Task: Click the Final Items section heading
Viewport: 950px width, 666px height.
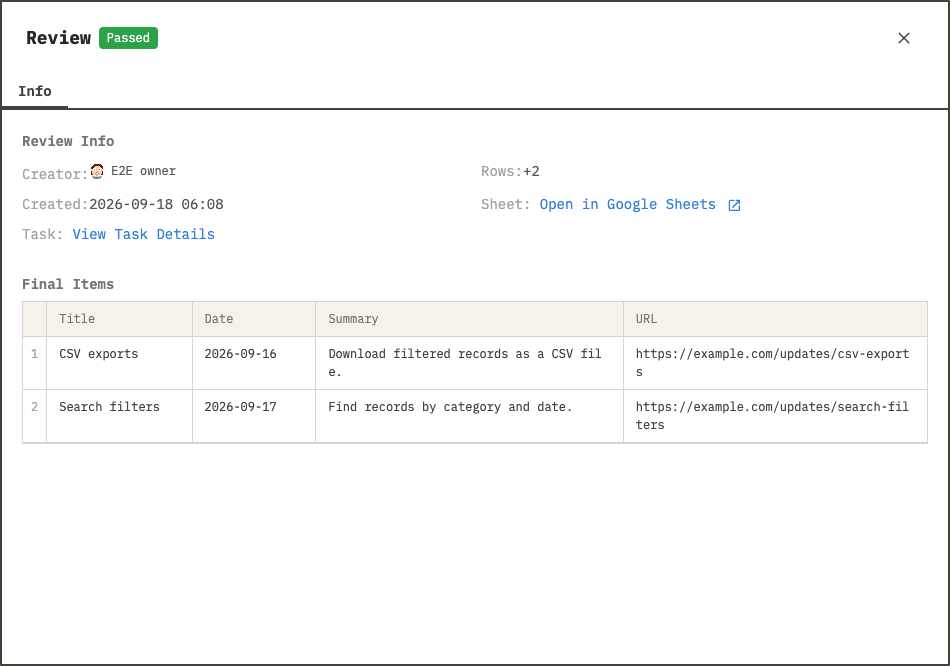Action: 68,284
